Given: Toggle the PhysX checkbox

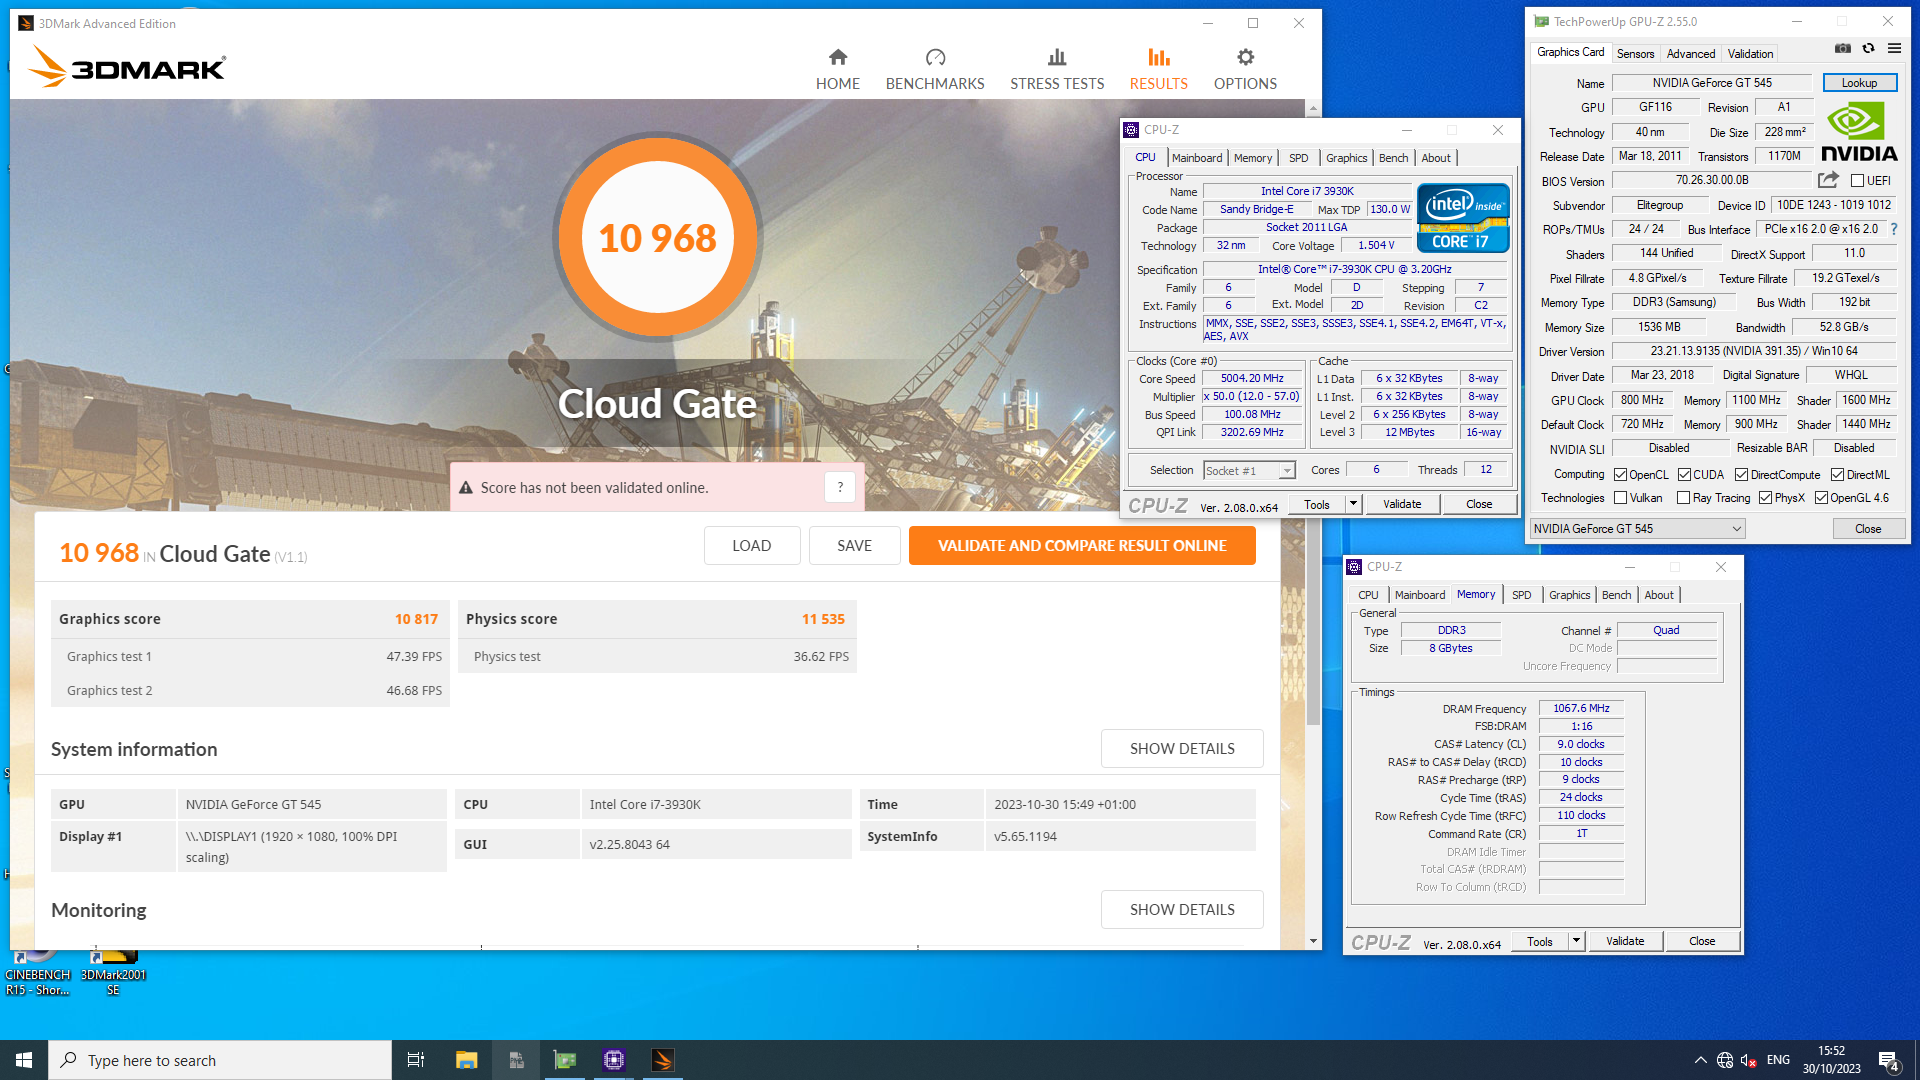Looking at the screenshot, I should [x=1765, y=498].
